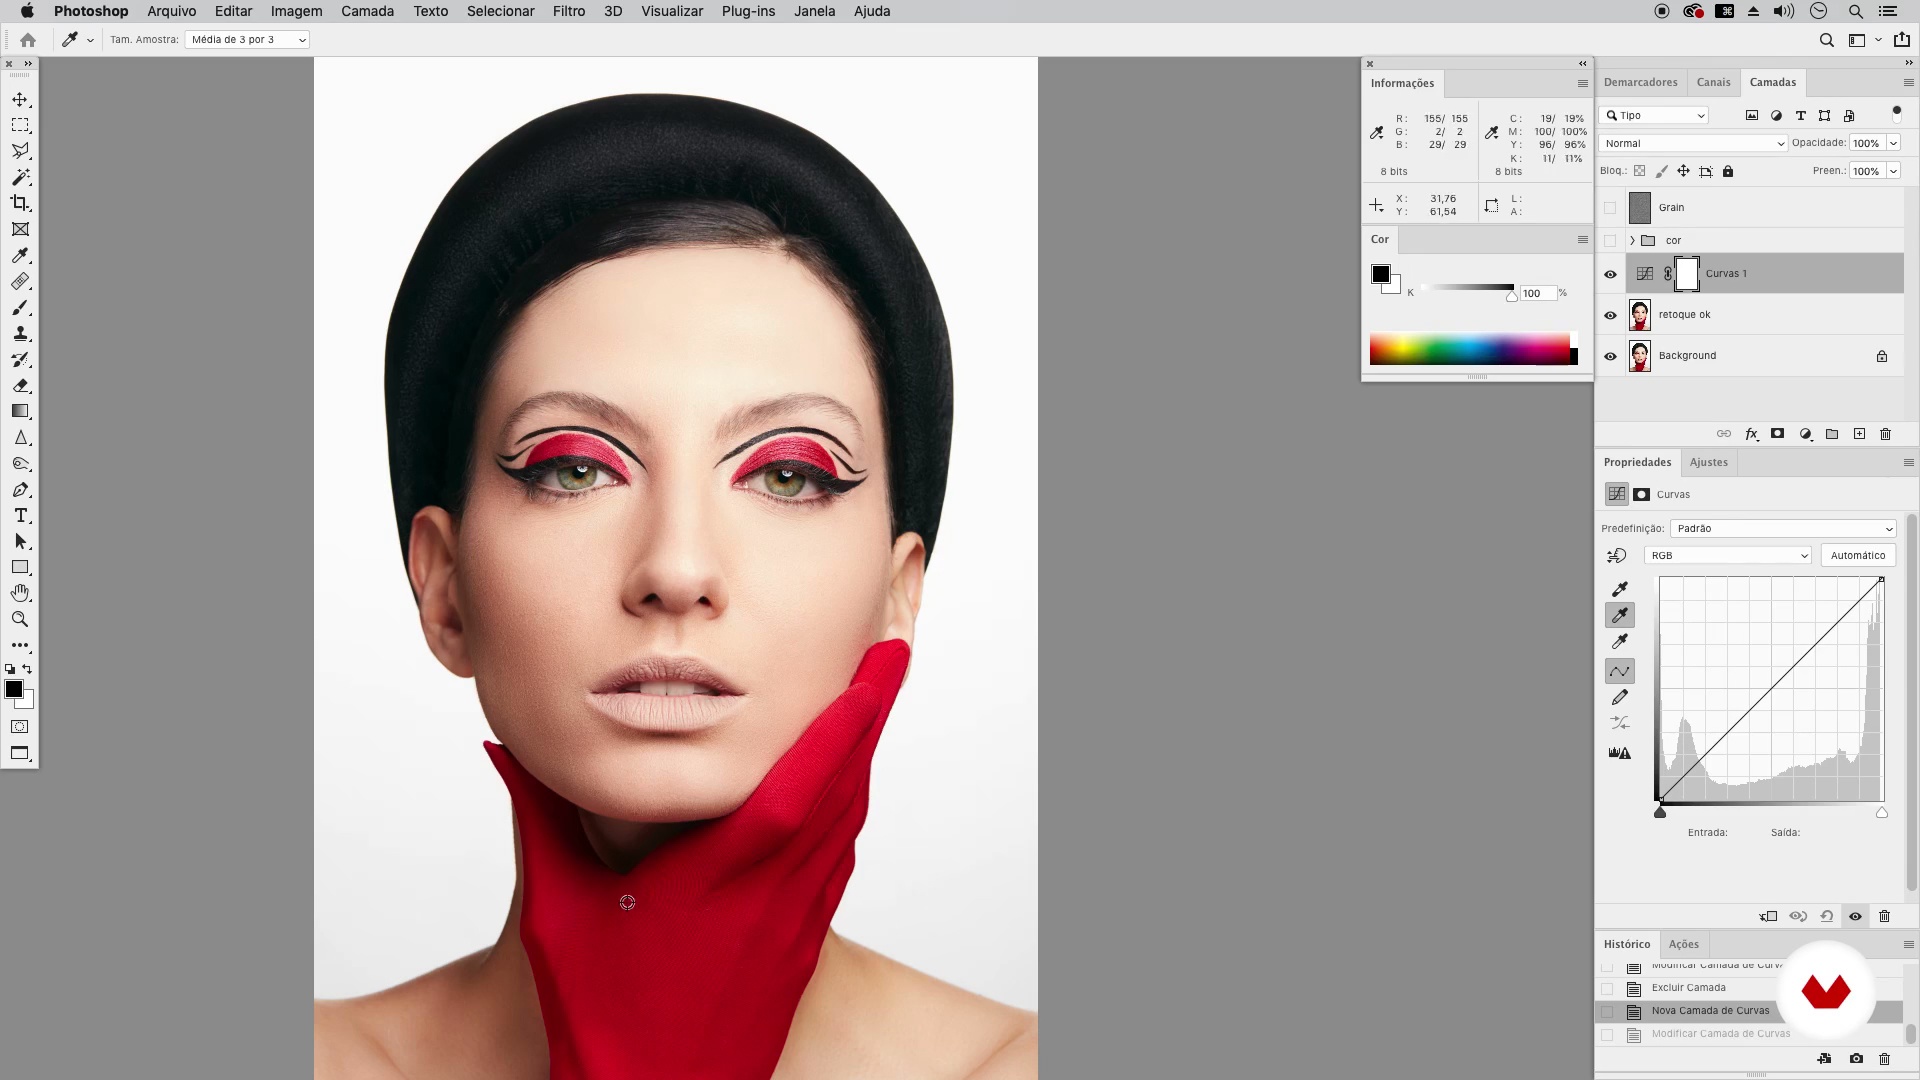Select the Hand tool

tap(20, 593)
